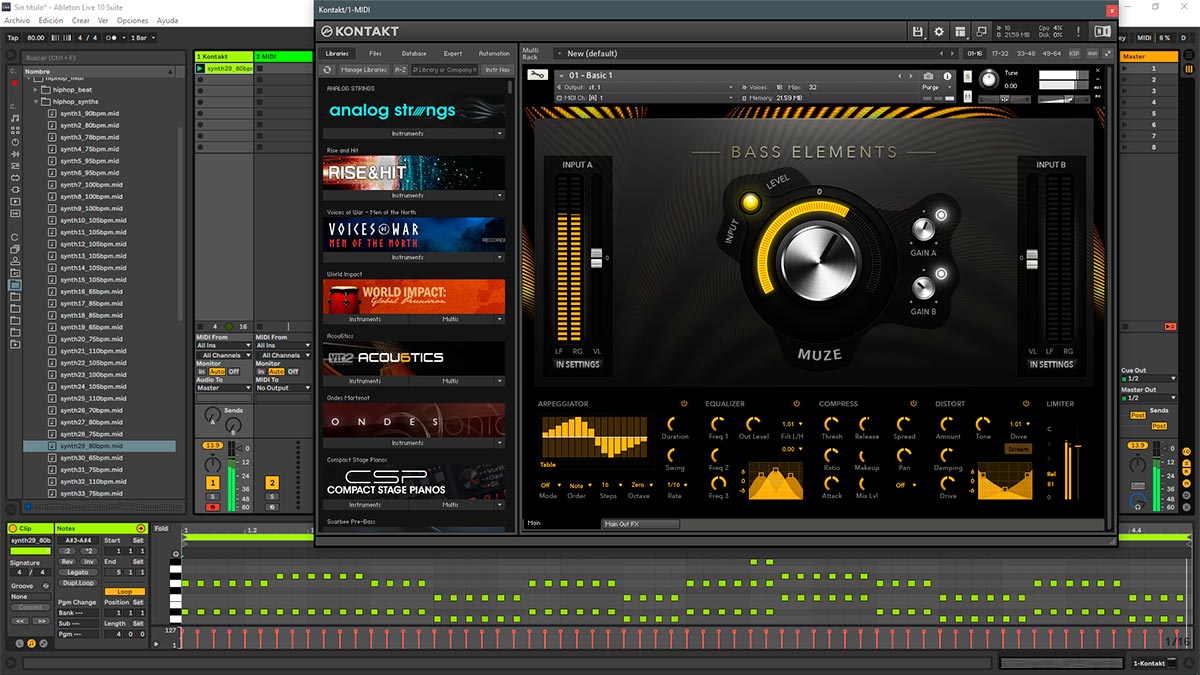Open the Arpeggiator Order dropdown showing Note
Viewport: 1200px width, 675px height.
578,485
